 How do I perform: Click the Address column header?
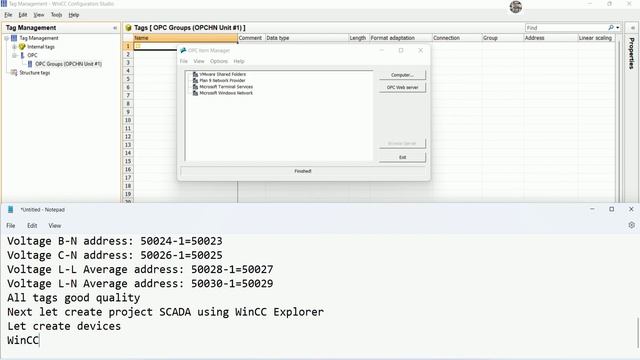coord(550,38)
